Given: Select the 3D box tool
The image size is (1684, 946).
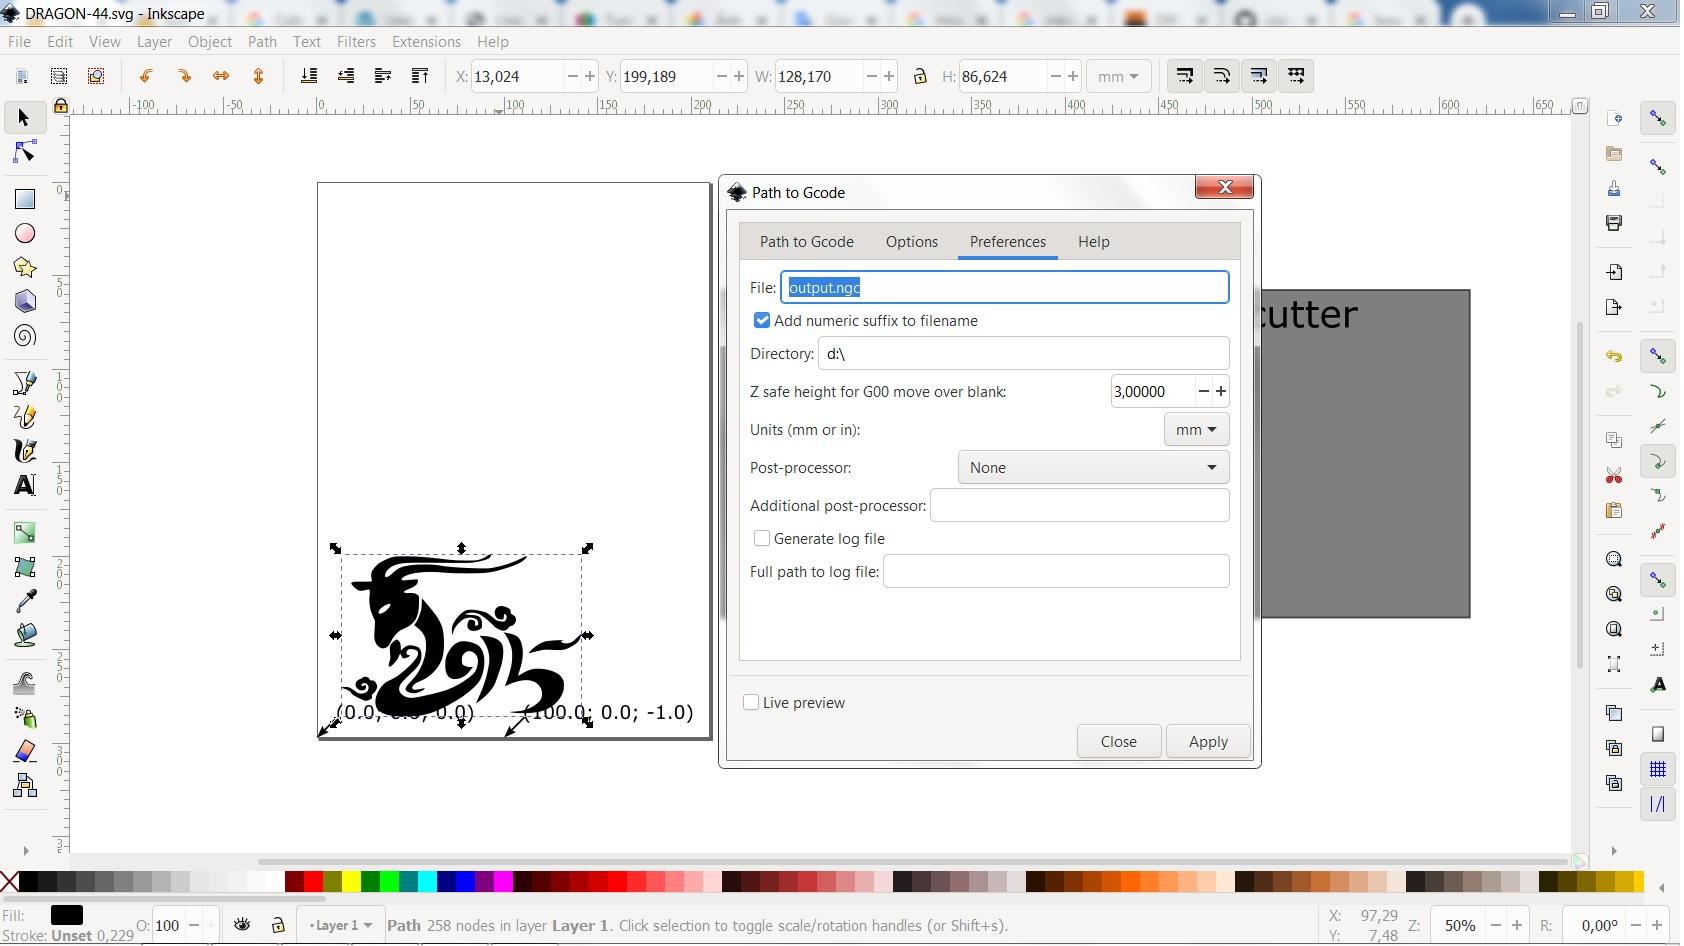Looking at the screenshot, I should 25,301.
